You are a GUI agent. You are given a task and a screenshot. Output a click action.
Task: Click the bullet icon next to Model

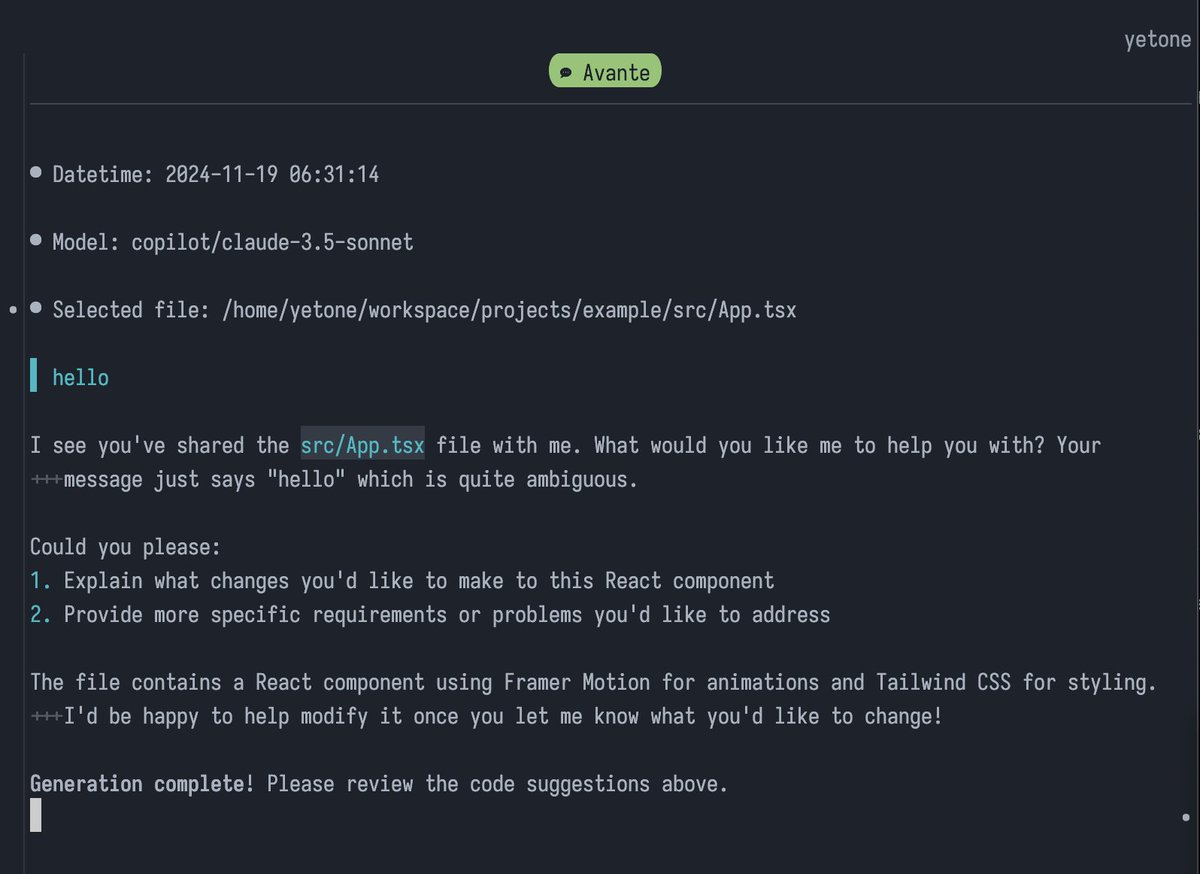pos(35,239)
